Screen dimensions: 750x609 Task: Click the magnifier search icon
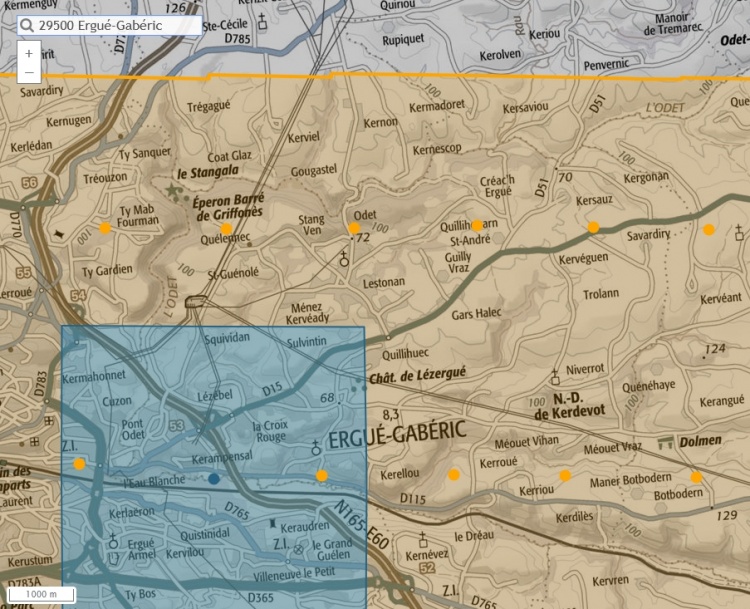(x=28, y=25)
